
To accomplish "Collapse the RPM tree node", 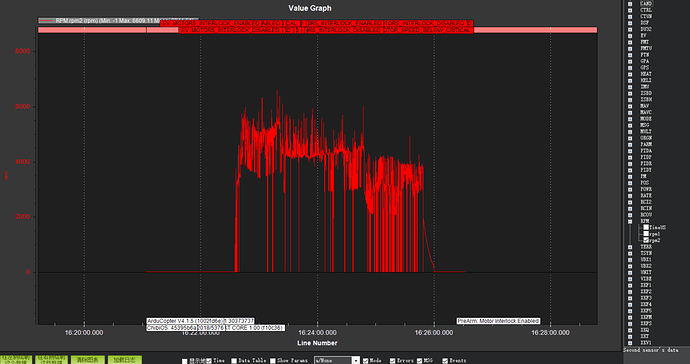I will point(630,221).
